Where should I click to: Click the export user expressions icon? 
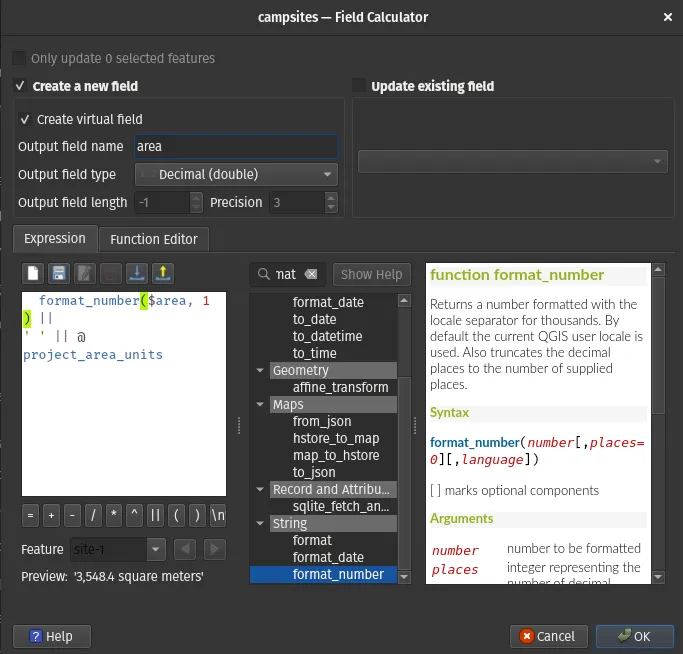click(163, 274)
